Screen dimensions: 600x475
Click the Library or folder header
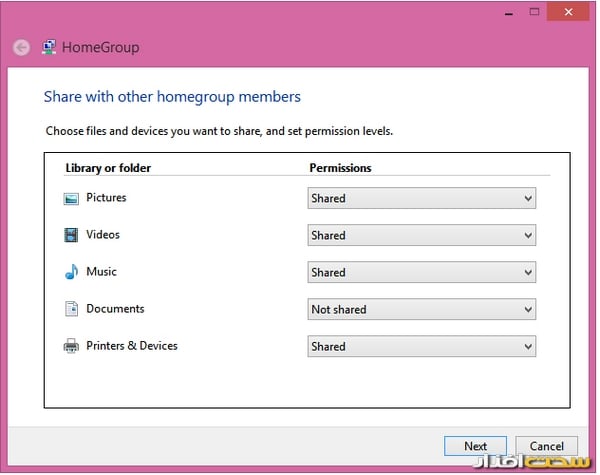coord(108,168)
